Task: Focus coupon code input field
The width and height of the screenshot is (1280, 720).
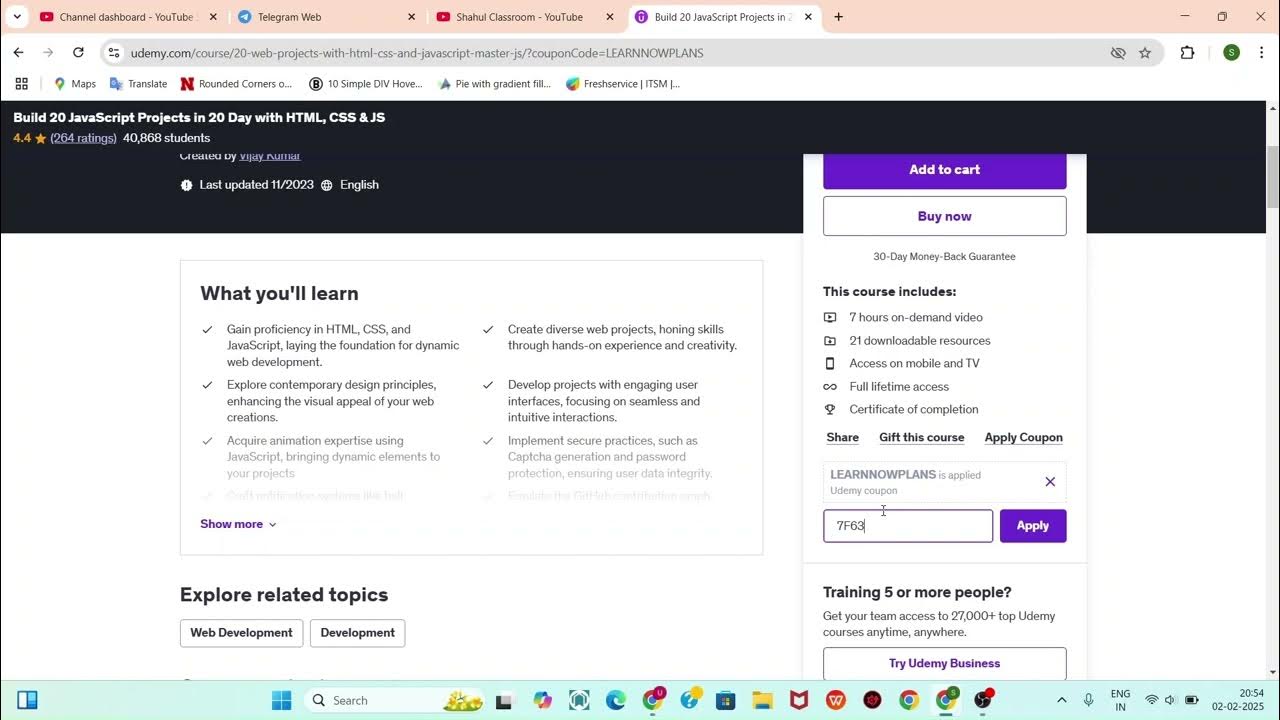Action: tap(908, 526)
